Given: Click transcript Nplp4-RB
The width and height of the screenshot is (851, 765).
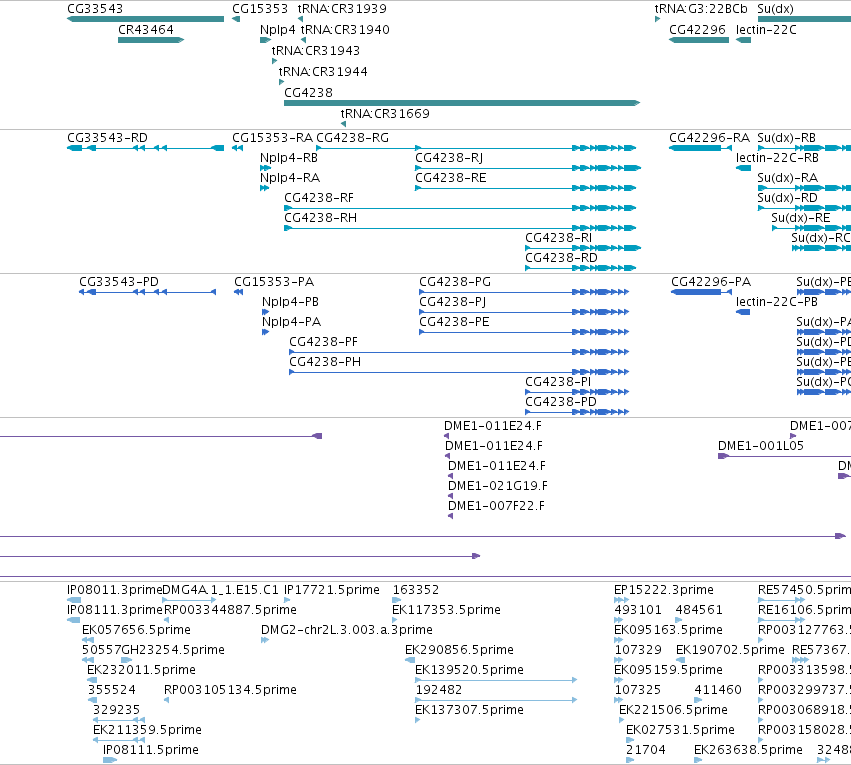Looking at the screenshot, I should click(265, 168).
